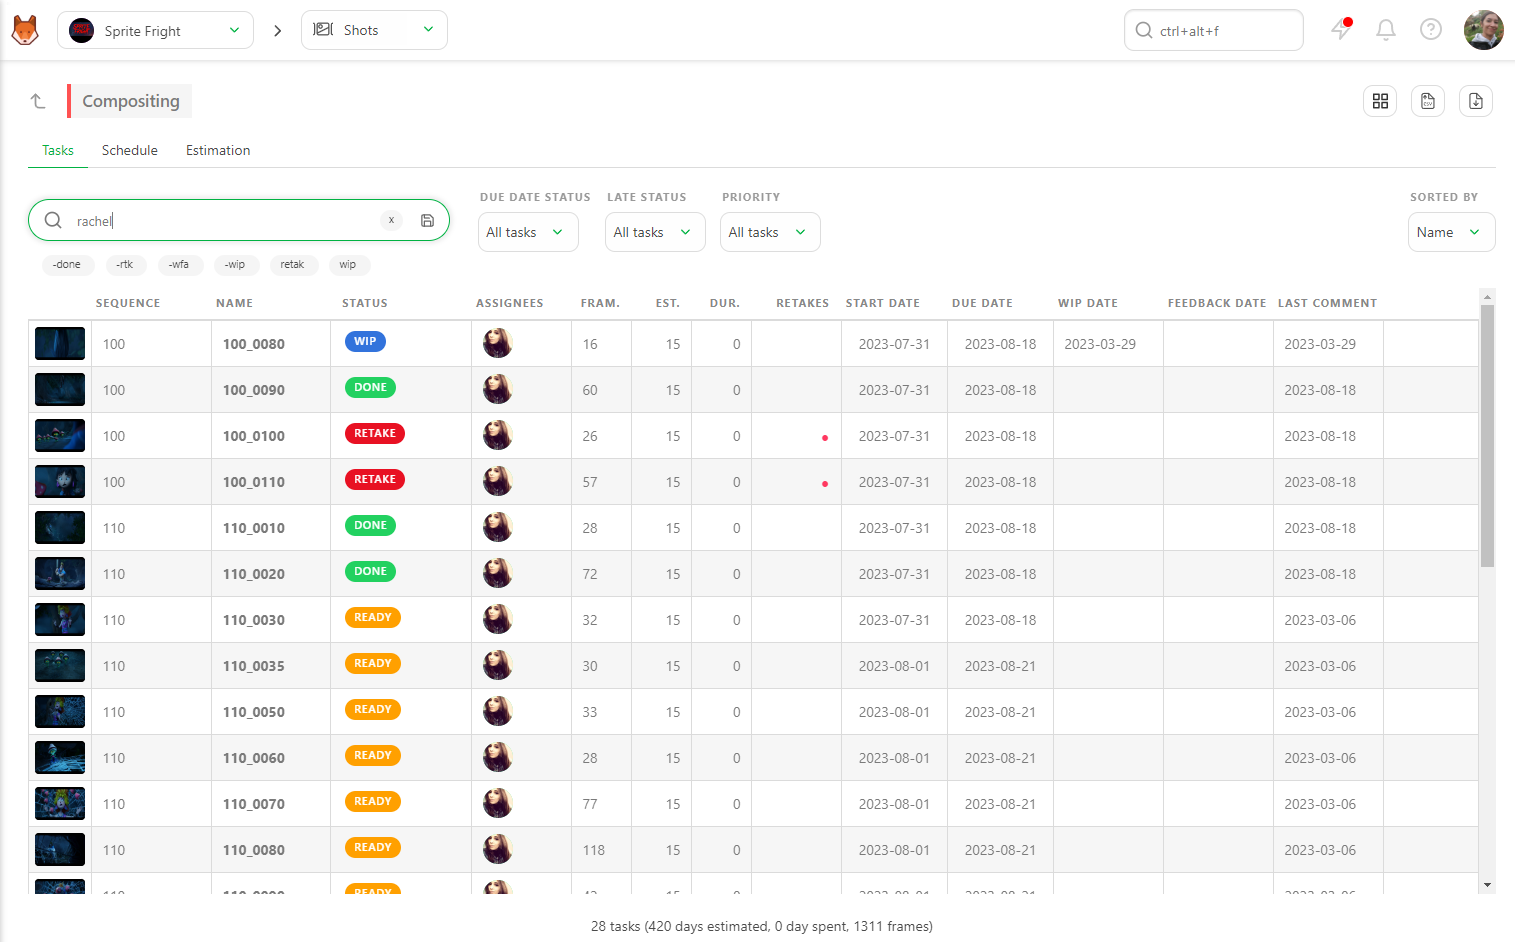
Task: Toggle the retak filter tag
Action: [x=292, y=265]
